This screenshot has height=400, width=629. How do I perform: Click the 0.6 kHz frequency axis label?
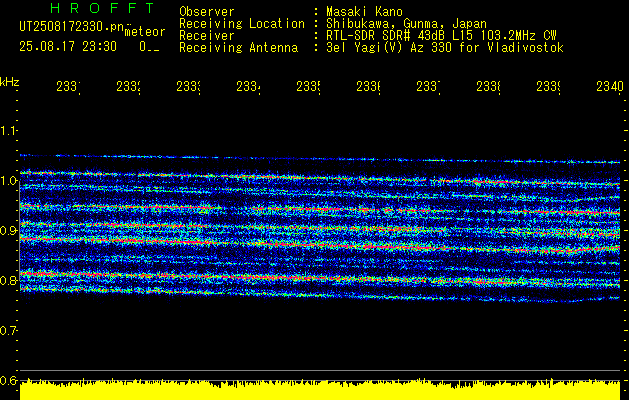click(8, 380)
